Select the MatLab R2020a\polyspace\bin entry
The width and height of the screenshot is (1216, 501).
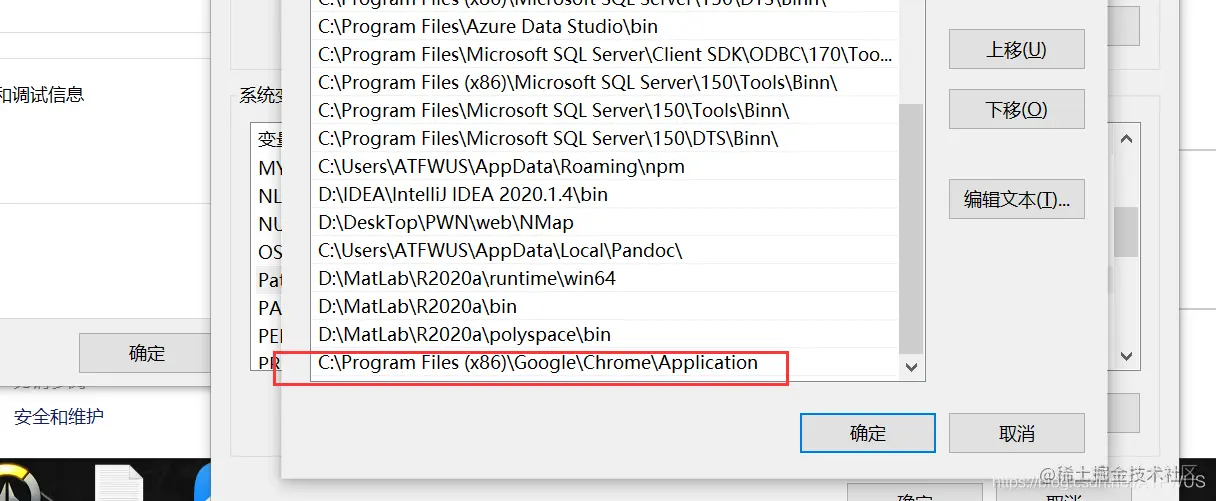[606, 335]
